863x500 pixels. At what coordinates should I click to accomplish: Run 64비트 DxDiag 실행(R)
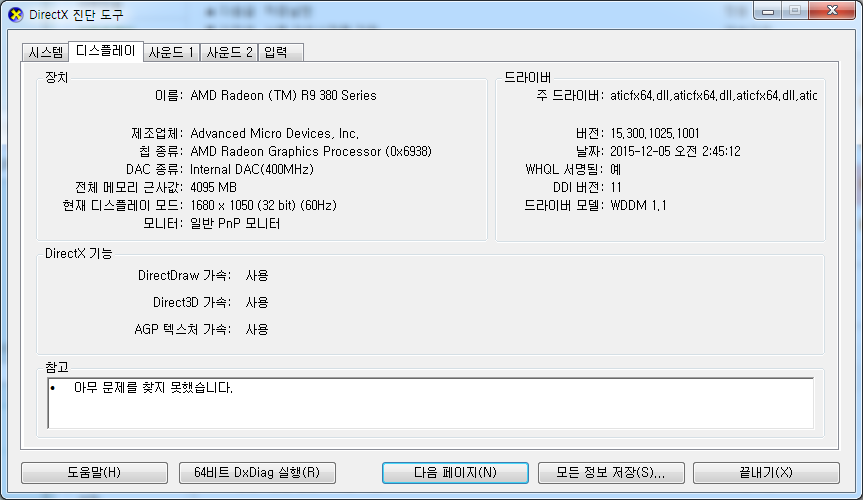click(x=257, y=472)
